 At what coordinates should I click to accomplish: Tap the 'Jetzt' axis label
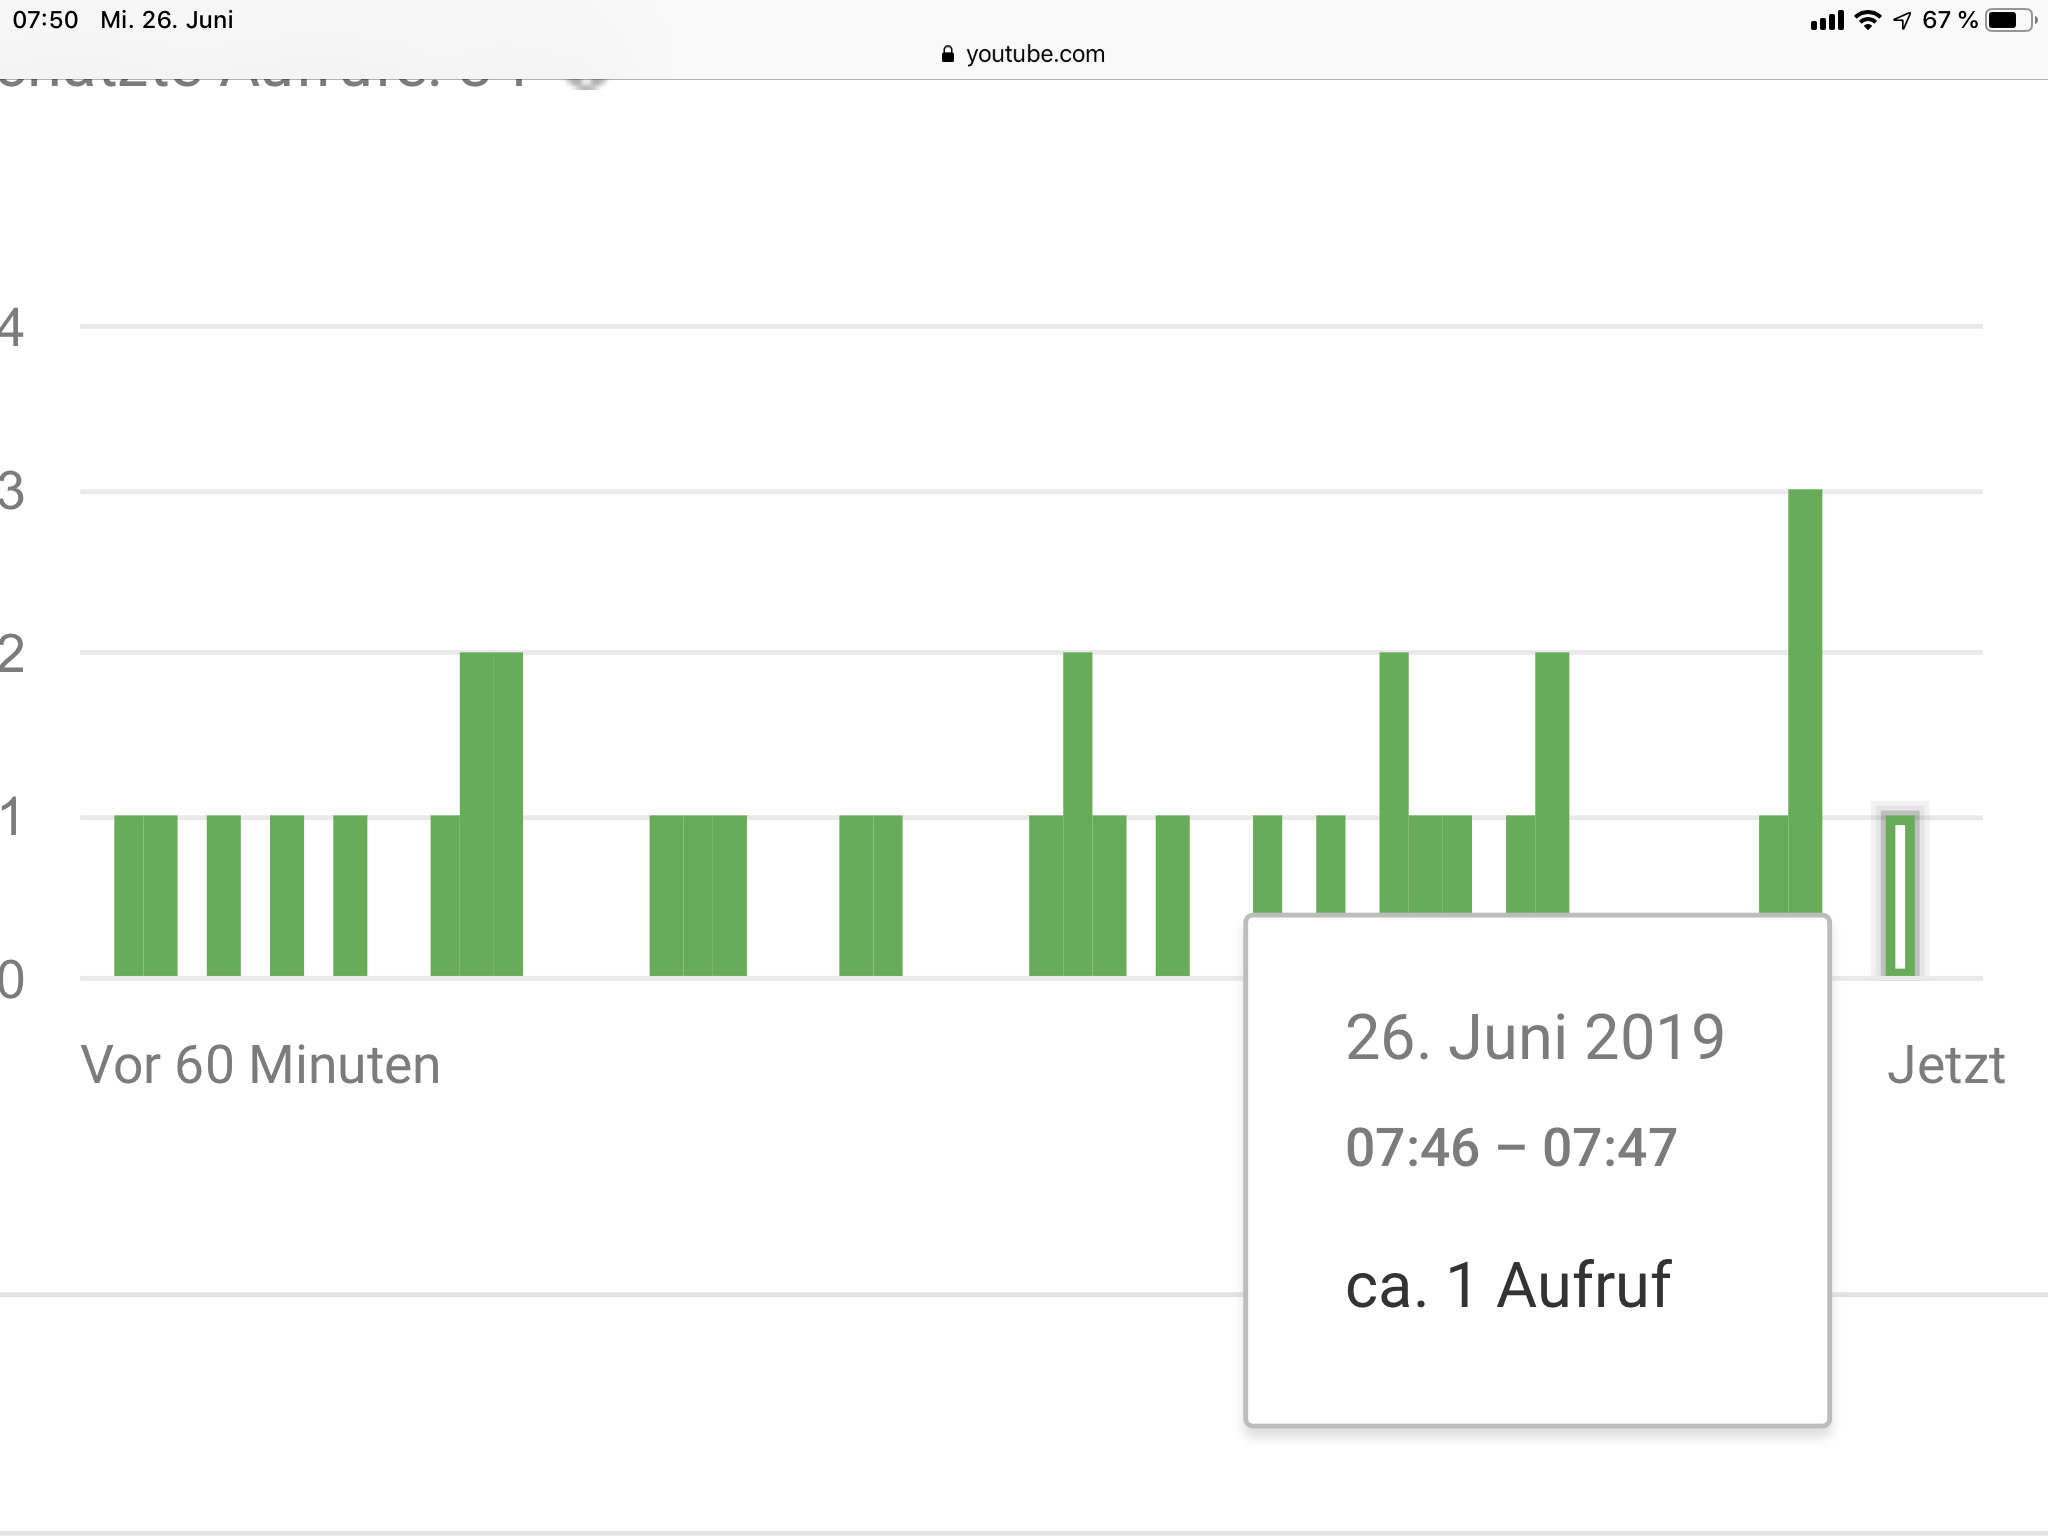point(1945,1065)
